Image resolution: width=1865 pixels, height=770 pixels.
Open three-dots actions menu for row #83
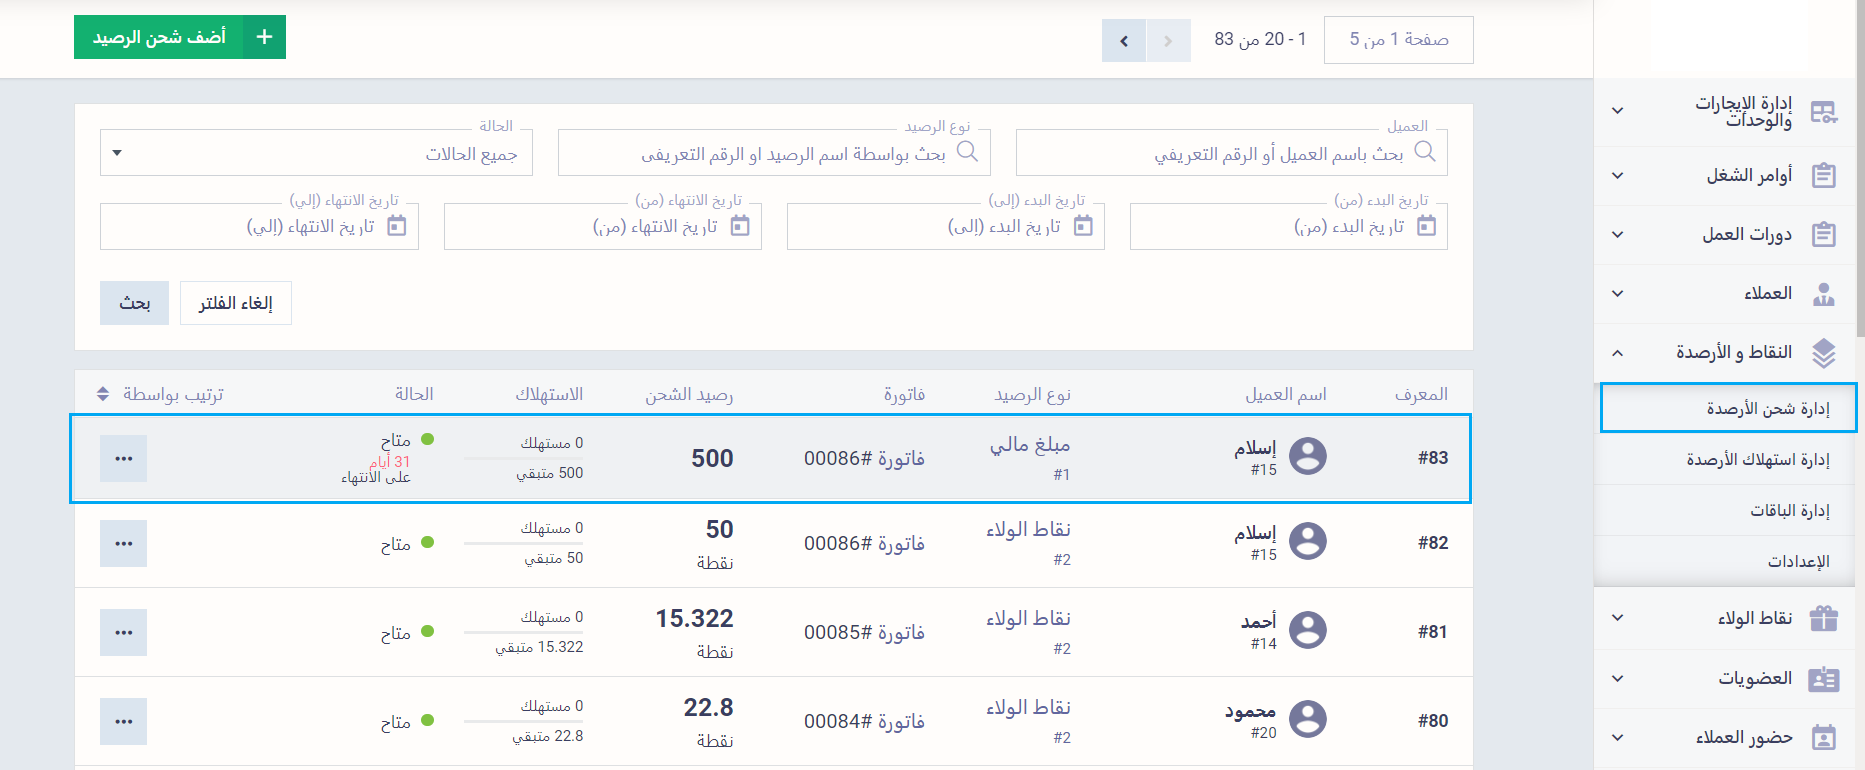[123, 458]
